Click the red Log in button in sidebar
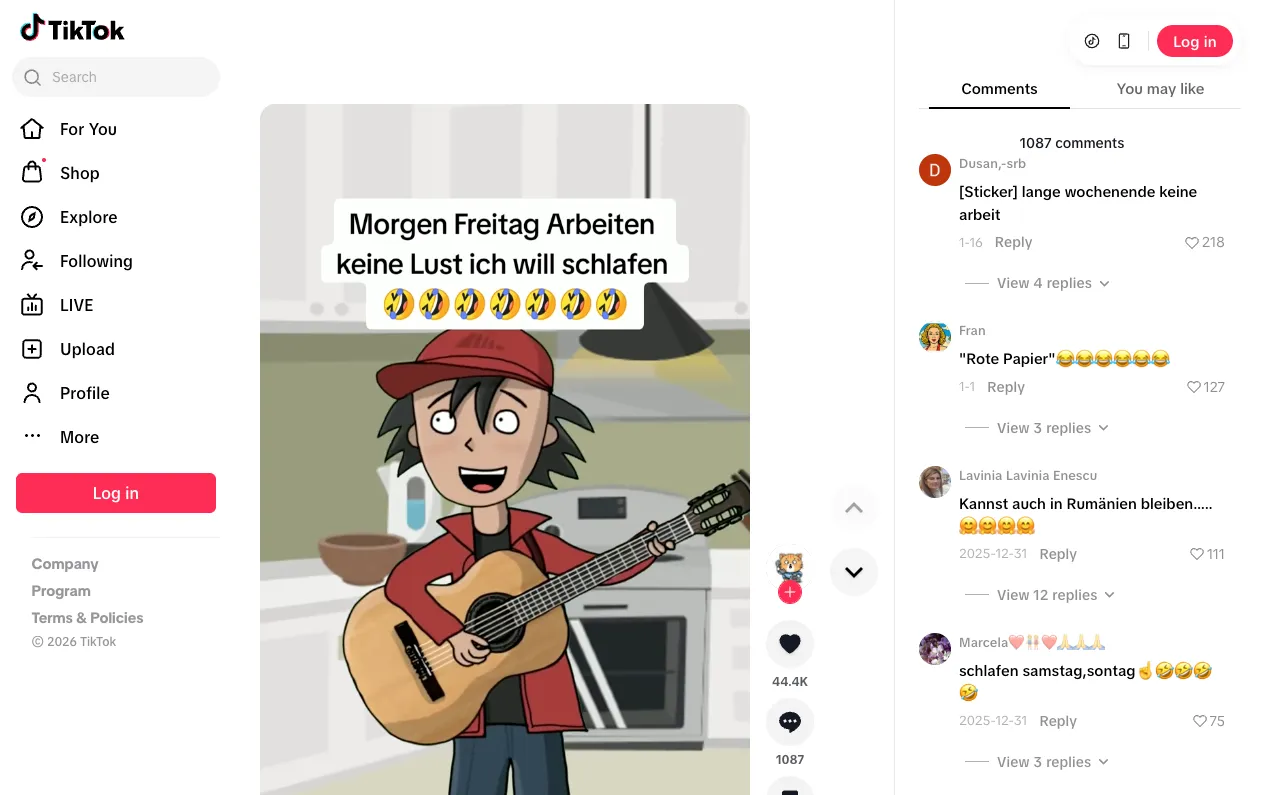 (x=116, y=493)
